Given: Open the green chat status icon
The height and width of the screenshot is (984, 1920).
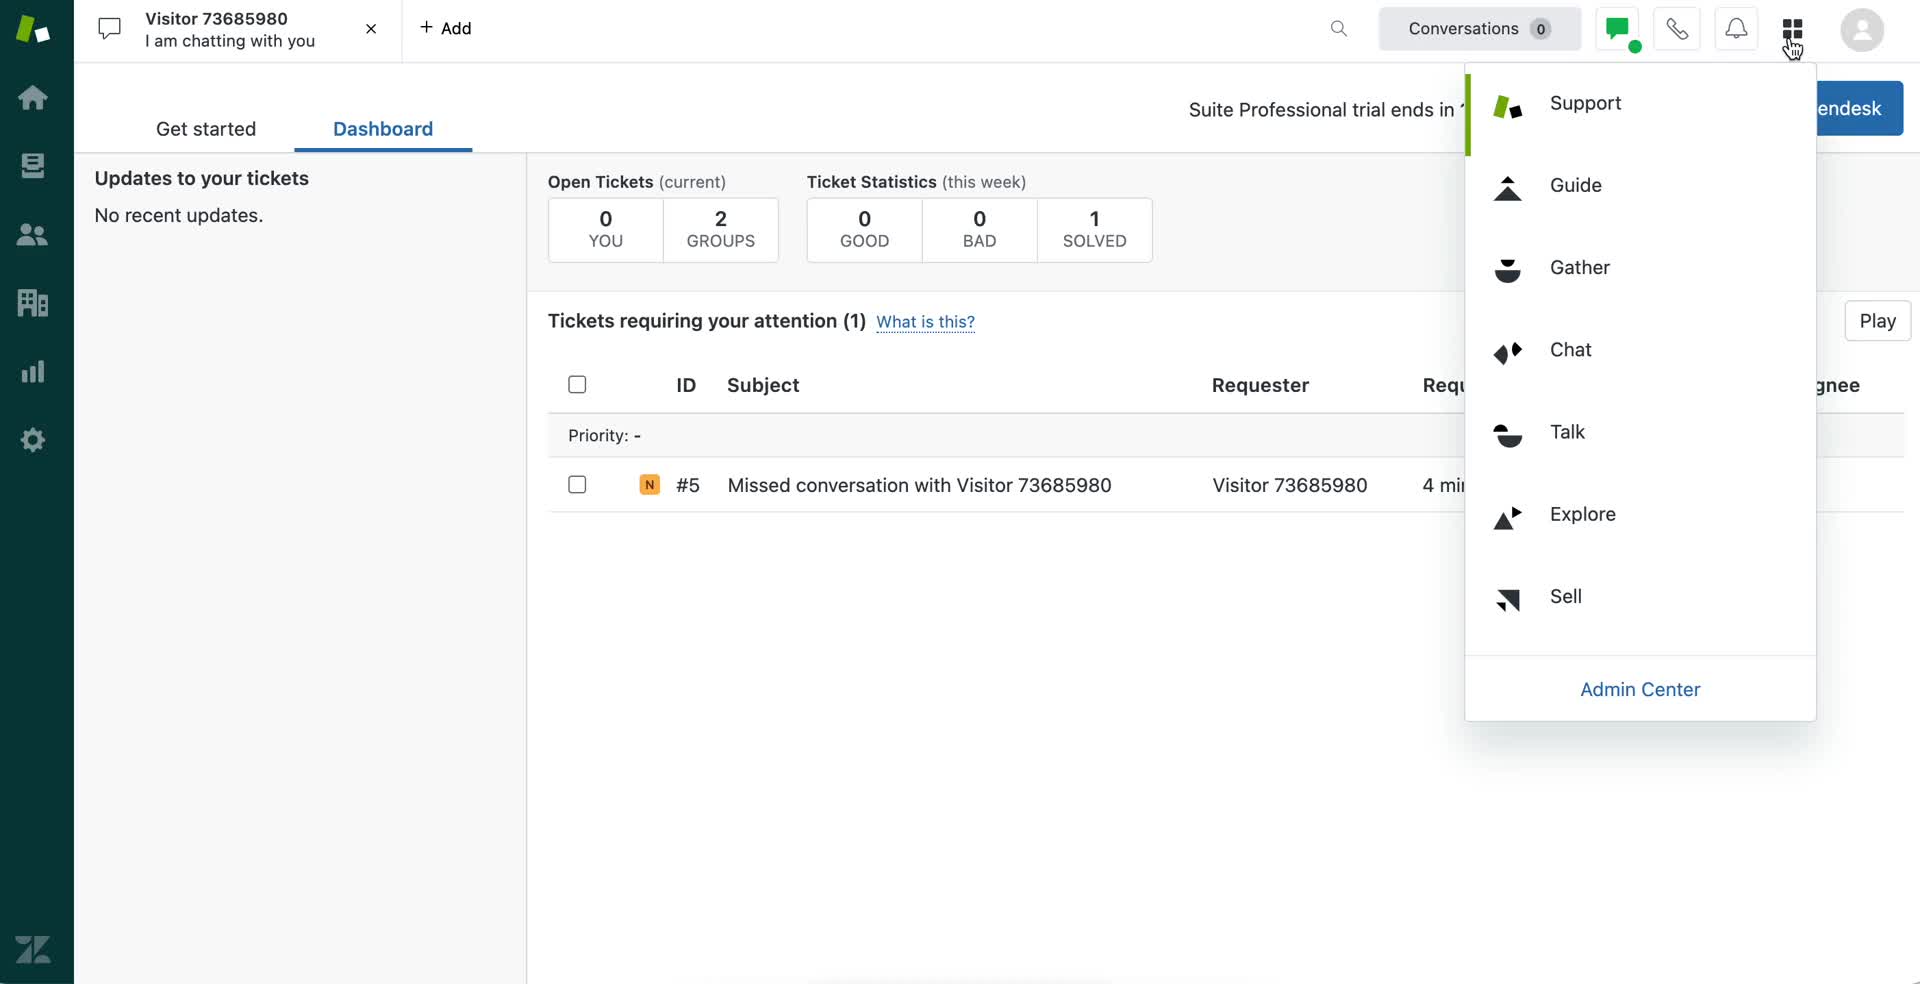Looking at the screenshot, I should click(1617, 29).
